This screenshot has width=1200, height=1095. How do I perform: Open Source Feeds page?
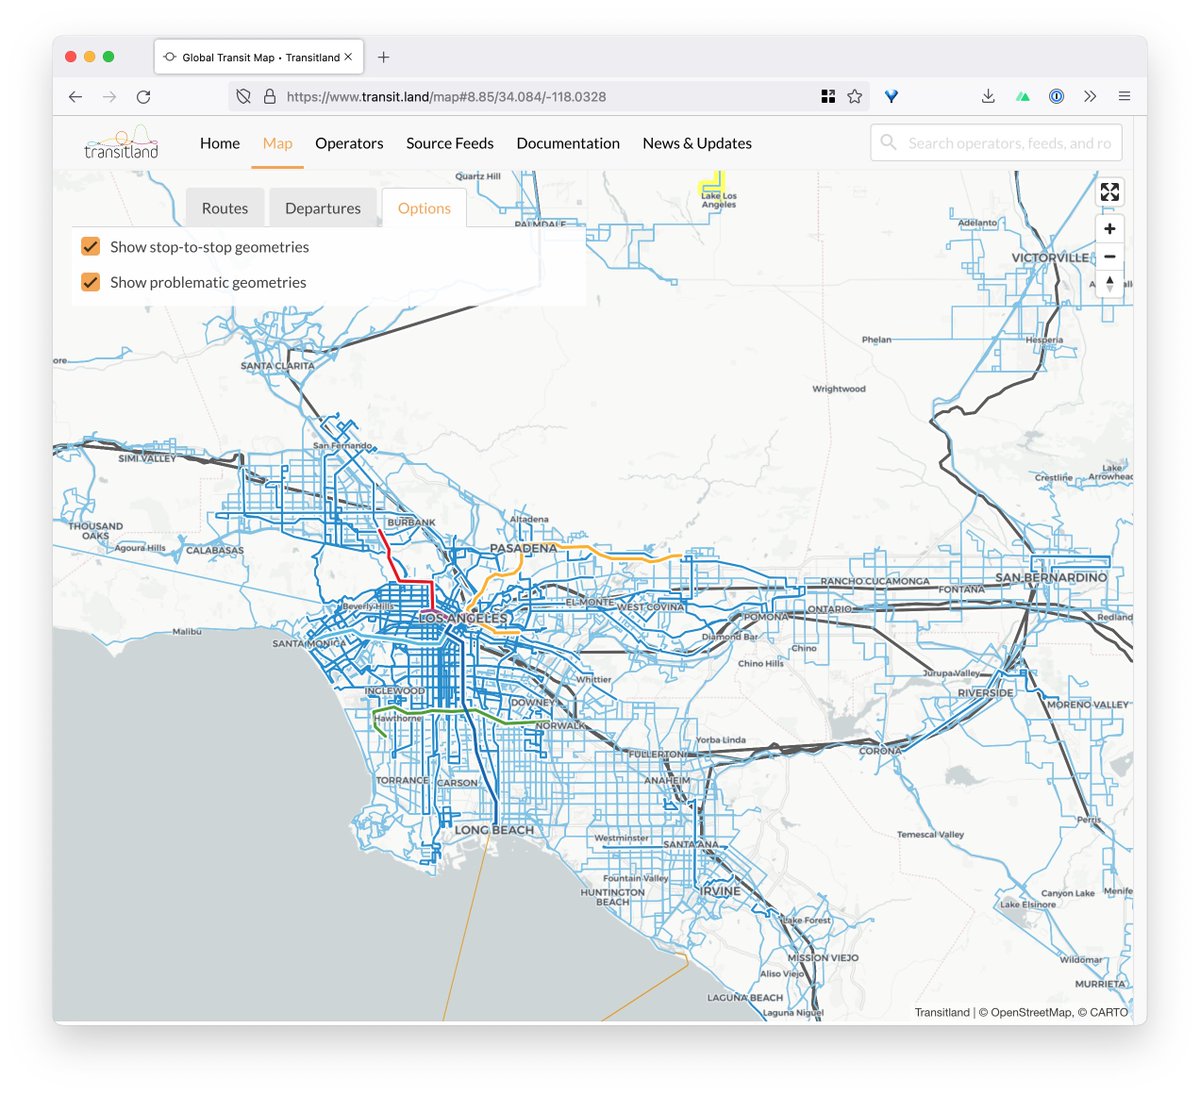point(450,143)
